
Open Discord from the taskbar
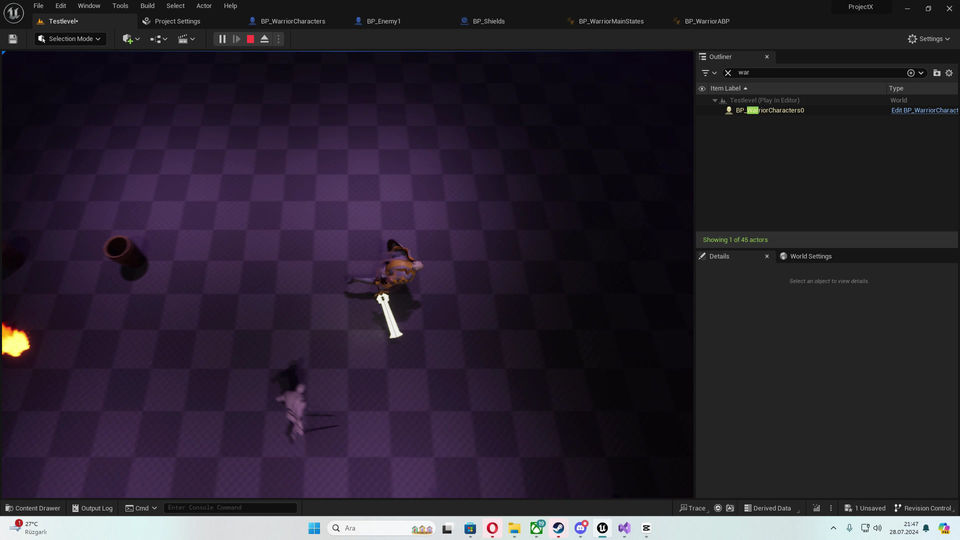tap(580, 528)
